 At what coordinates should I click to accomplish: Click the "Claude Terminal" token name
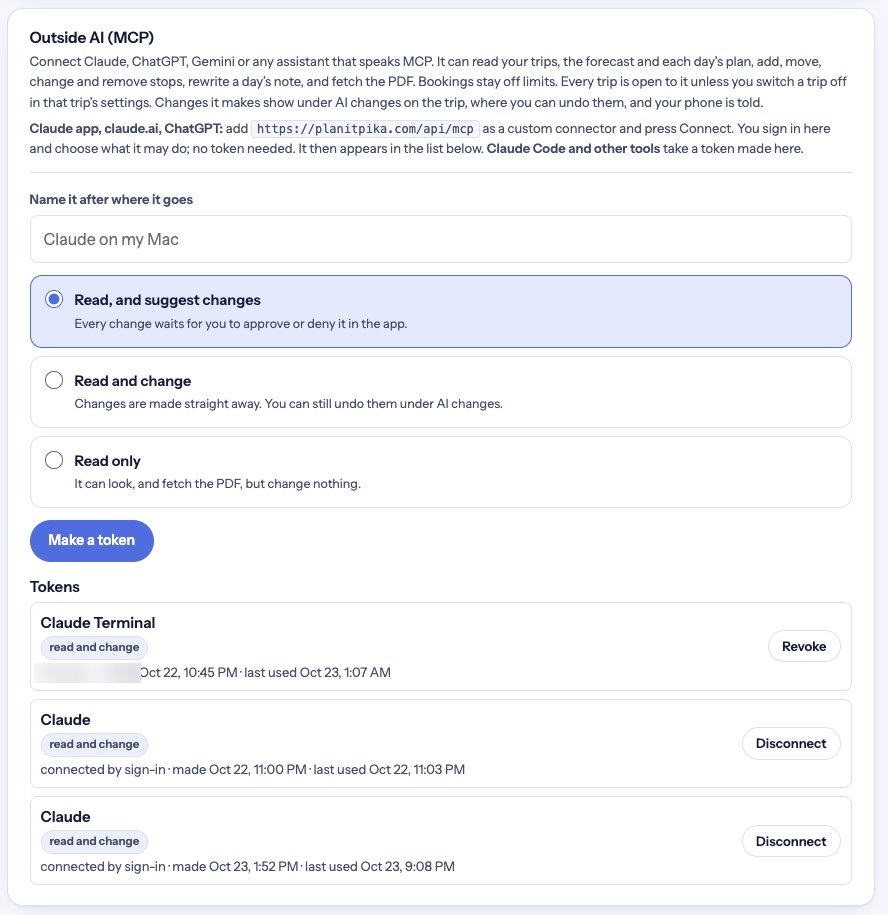(97, 623)
